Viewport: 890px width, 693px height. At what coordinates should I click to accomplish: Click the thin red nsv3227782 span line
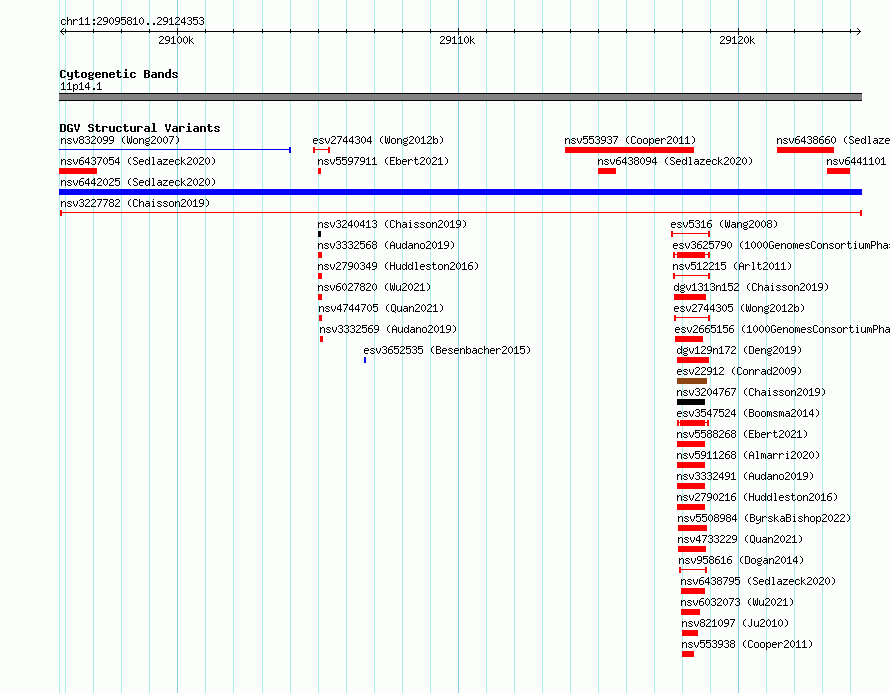point(460,213)
